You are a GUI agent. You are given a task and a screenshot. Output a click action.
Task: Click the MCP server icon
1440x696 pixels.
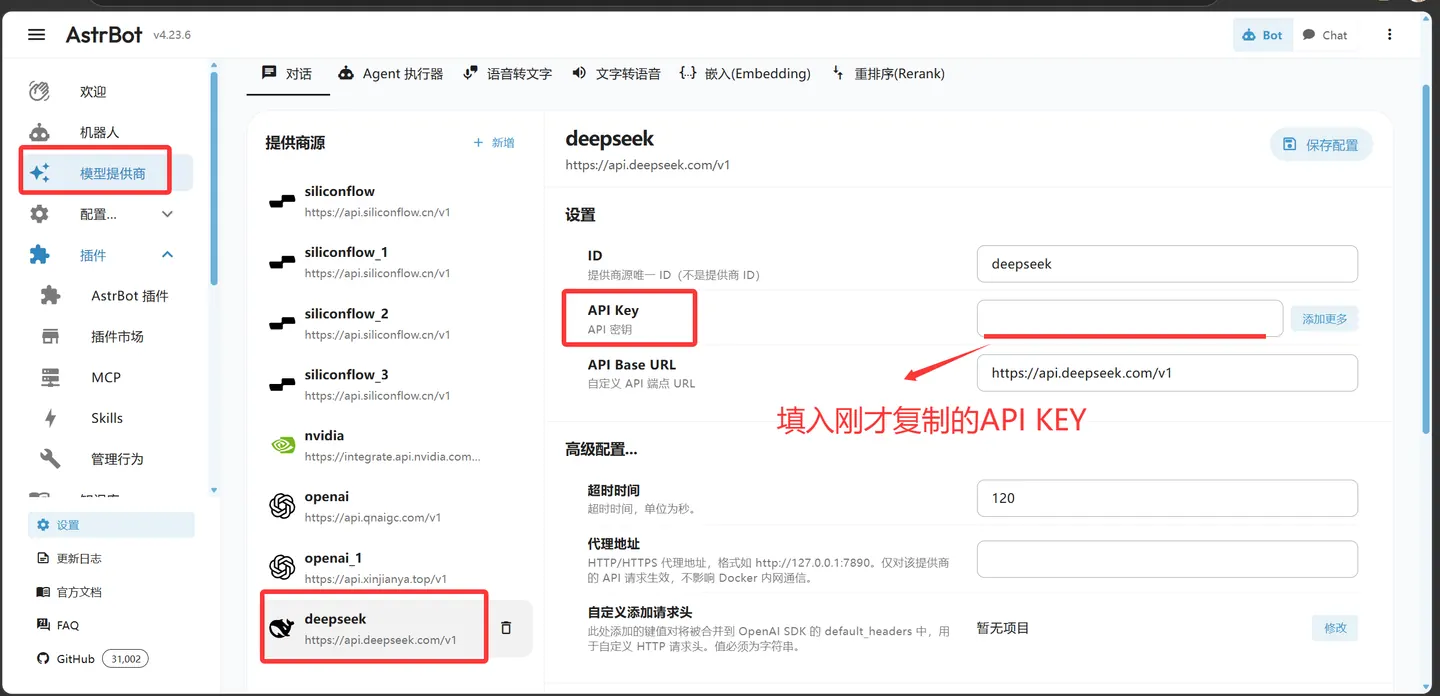(x=50, y=377)
